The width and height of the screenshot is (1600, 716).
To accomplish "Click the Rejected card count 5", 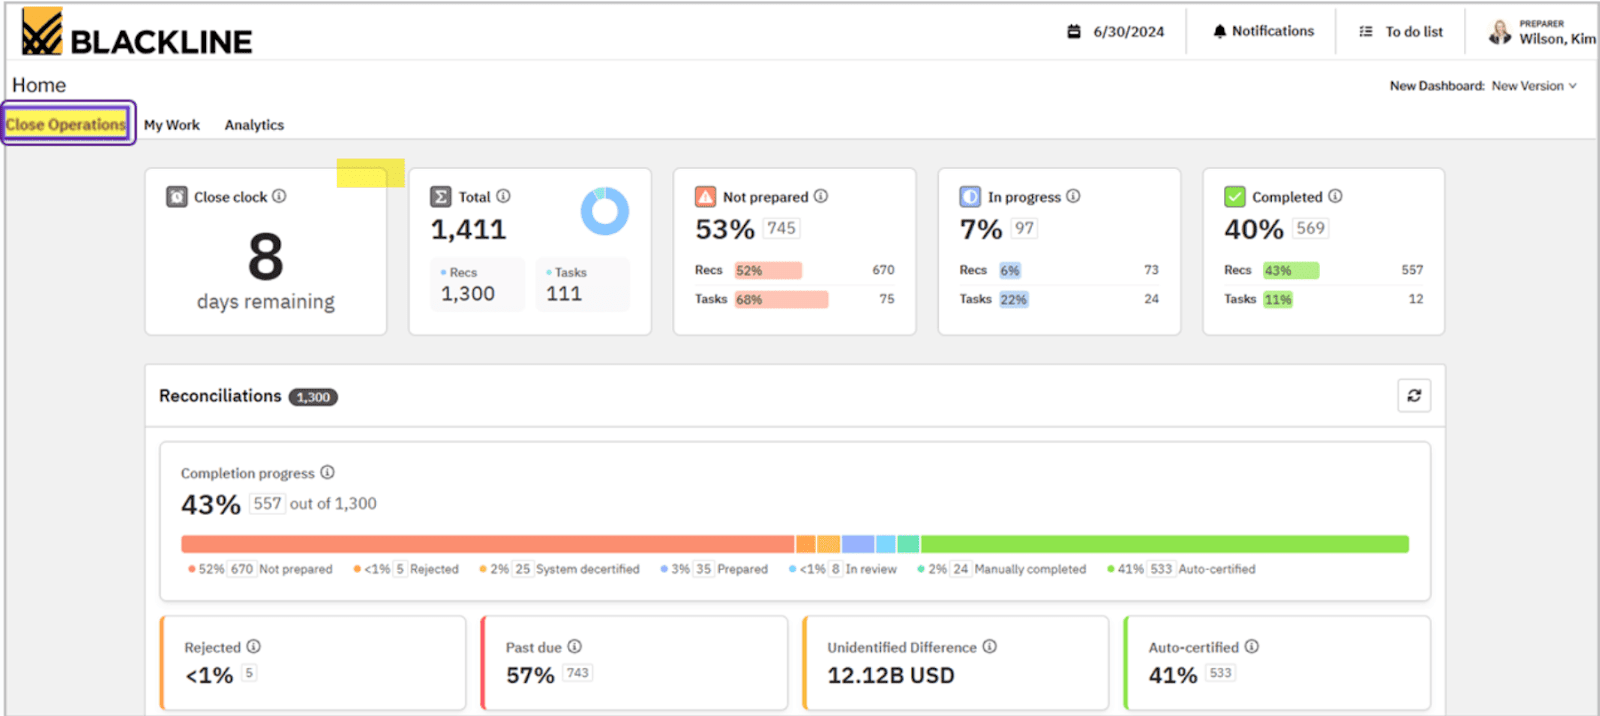I will pyautogui.click(x=249, y=673).
